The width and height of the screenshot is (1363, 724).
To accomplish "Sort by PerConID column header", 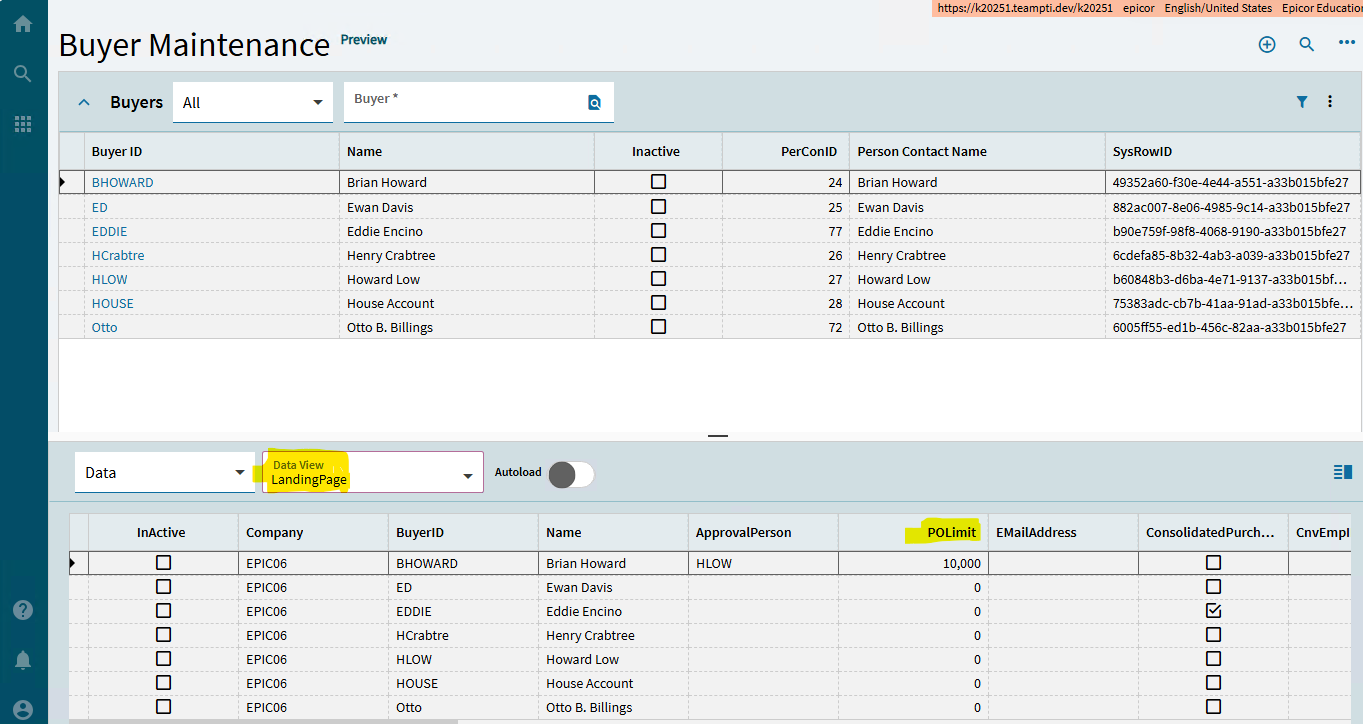I will point(786,152).
